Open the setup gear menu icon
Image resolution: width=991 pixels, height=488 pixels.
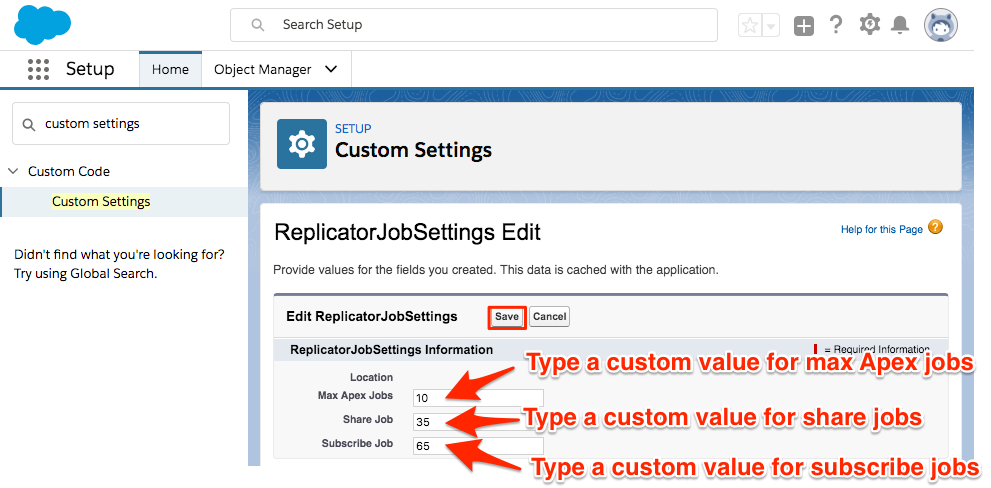[x=870, y=25]
